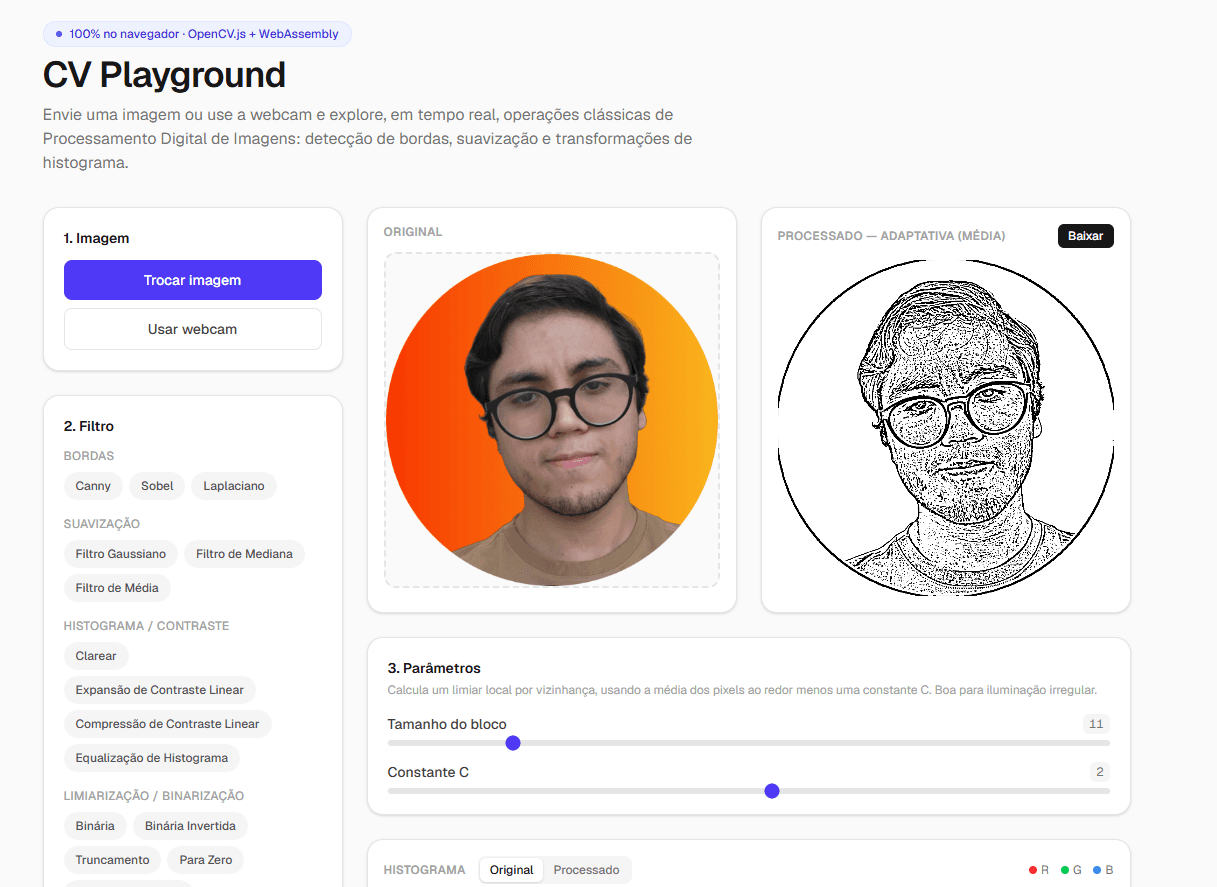The image size is (1217, 887).
Task: Click the block size value 11
Action: click(x=1096, y=724)
